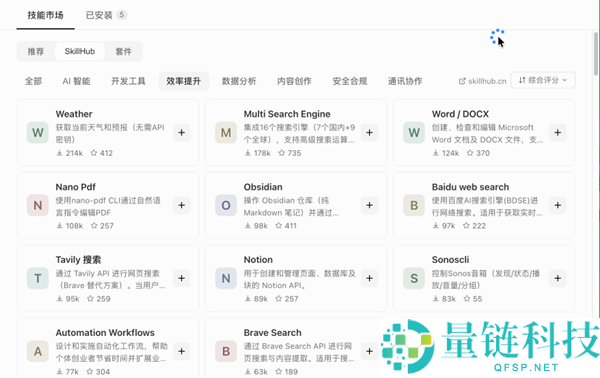
Task: Select the 套件 segment
Action: [x=123, y=51]
